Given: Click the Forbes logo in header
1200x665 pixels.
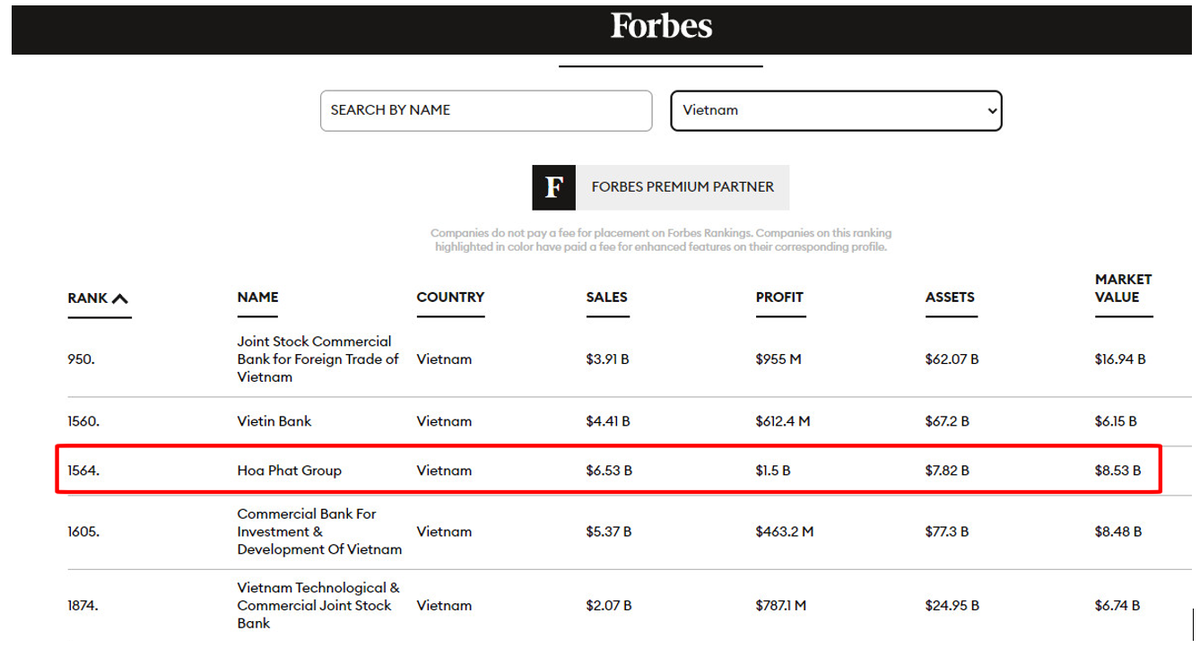Looking at the screenshot, I should click(661, 27).
